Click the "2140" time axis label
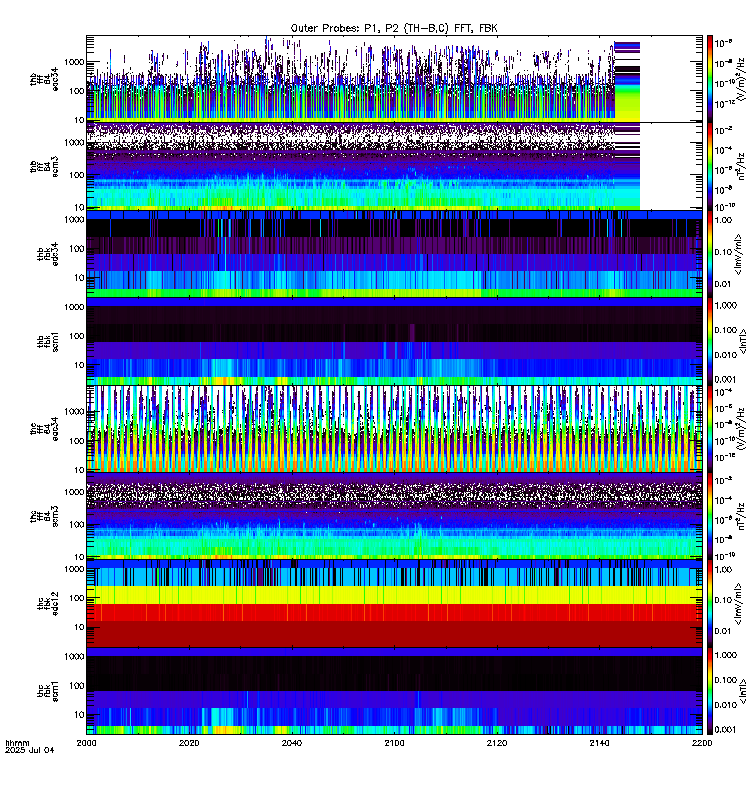The width and height of the screenshot is (750, 800). [x=599, y=743]
